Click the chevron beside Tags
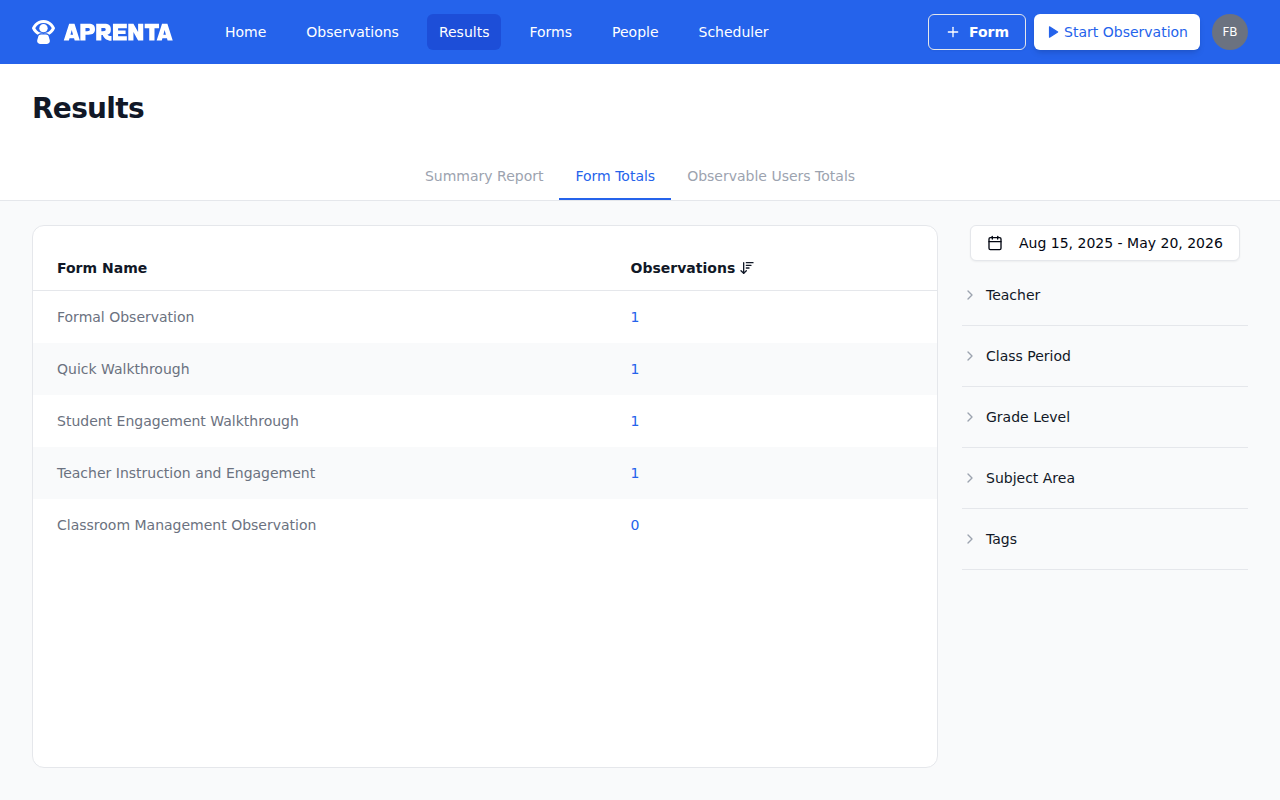The height and width of the screenshot is (800, 1280). (x=969, y=539)
